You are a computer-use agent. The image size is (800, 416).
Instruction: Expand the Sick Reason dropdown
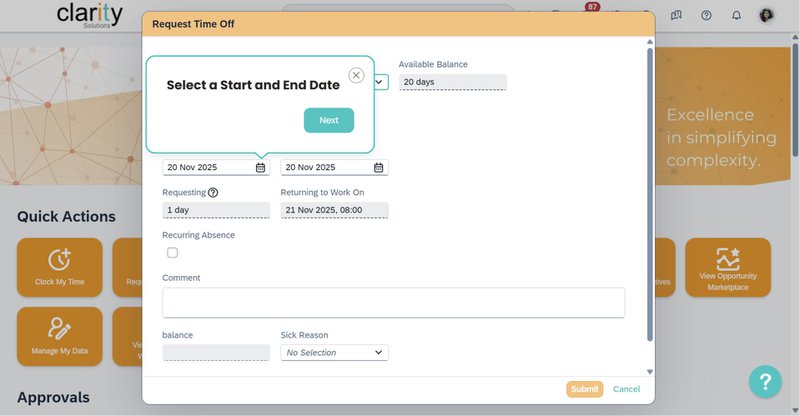(x=334, y=353)
